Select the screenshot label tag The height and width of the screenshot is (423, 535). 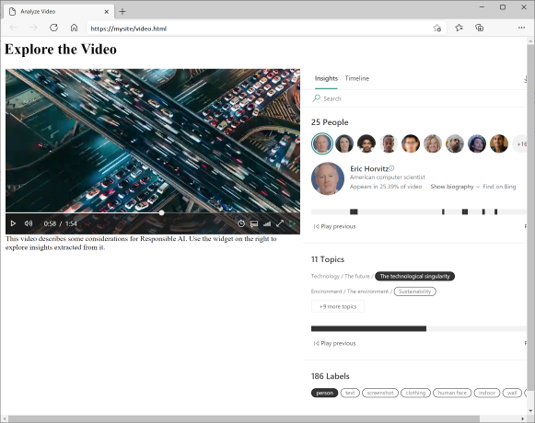[380, 393]
